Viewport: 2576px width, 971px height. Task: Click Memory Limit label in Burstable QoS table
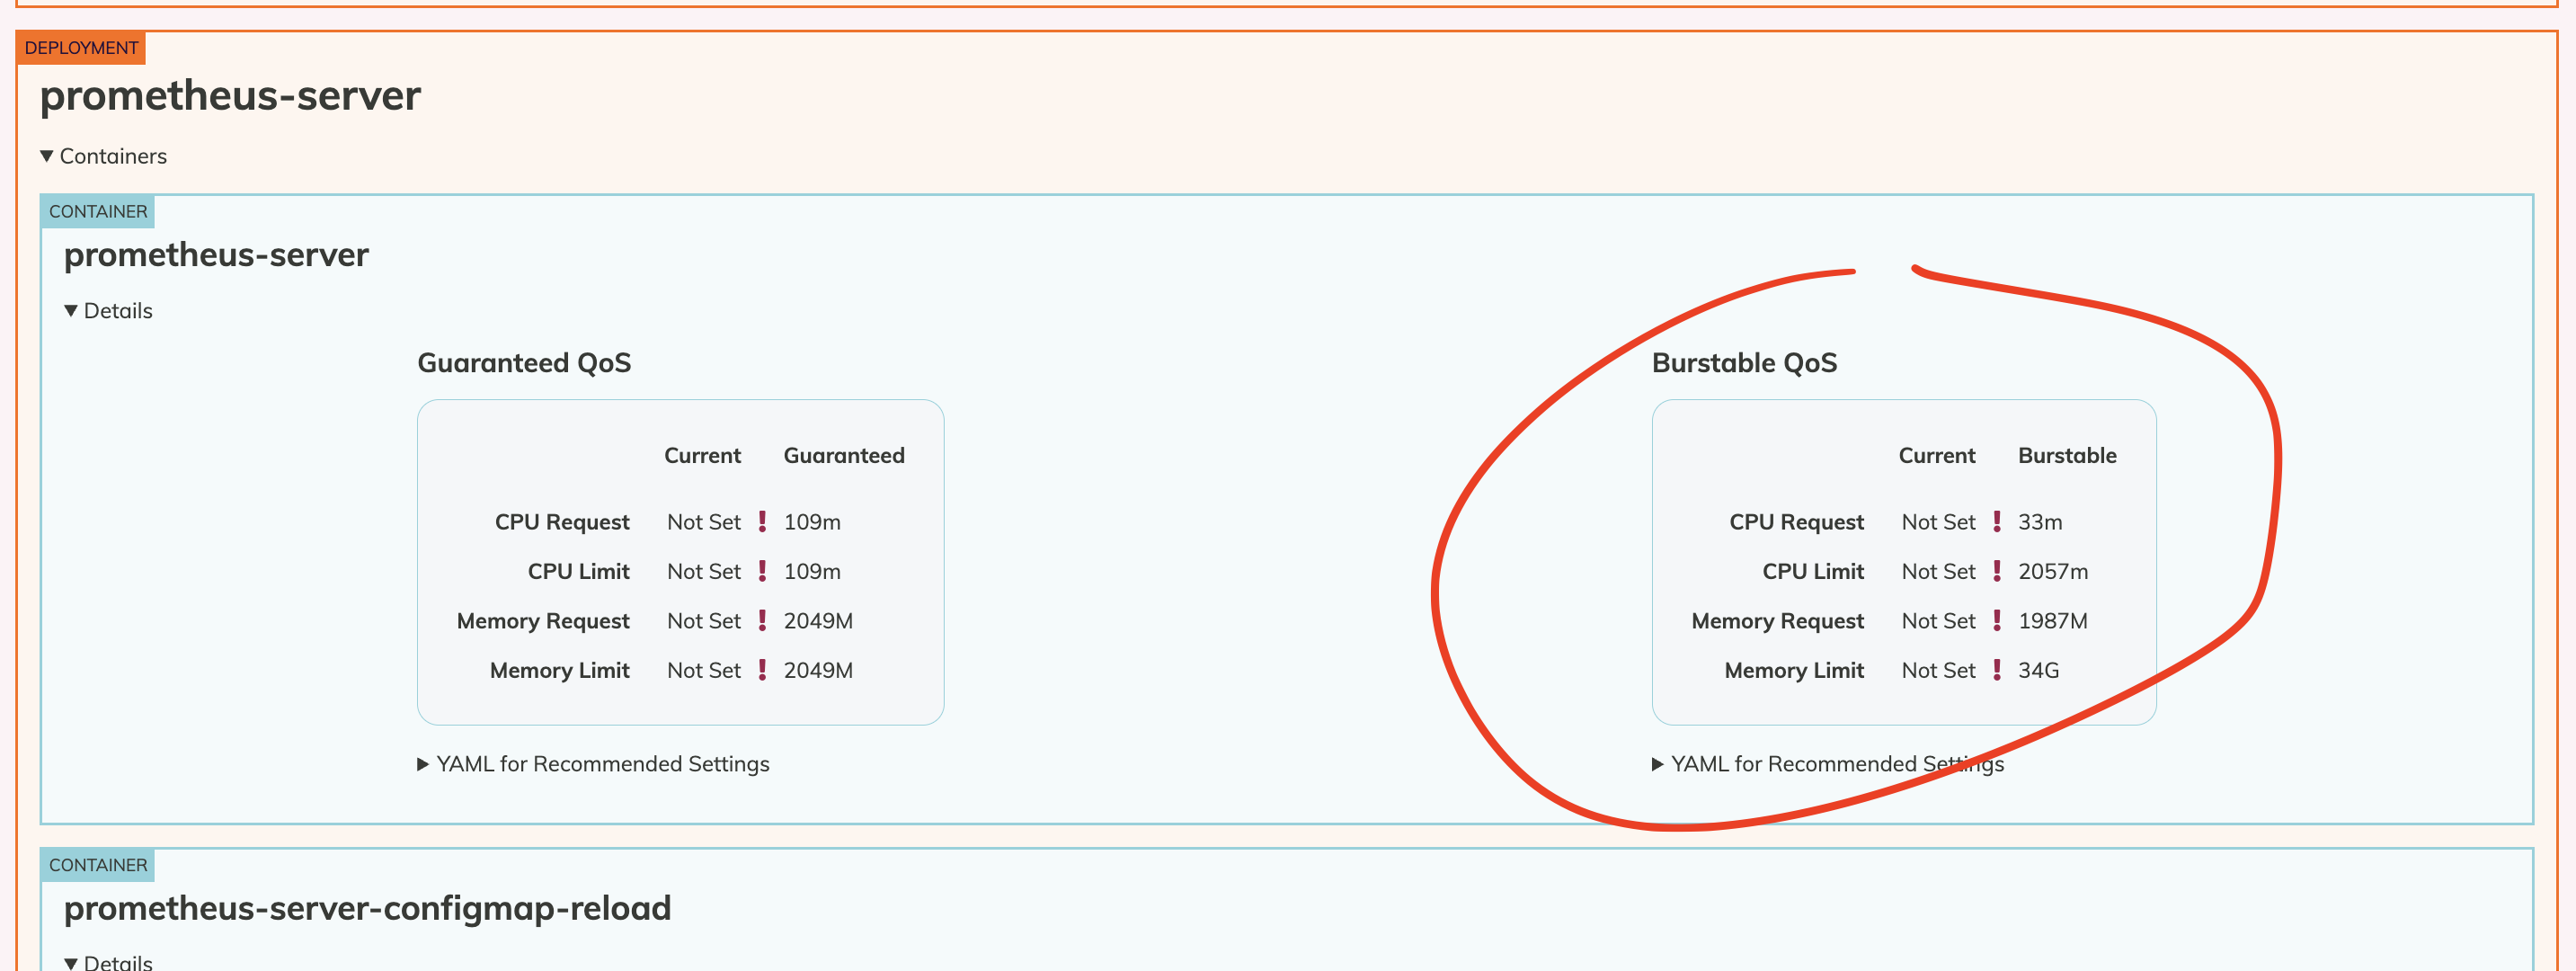pos(1794,671)
